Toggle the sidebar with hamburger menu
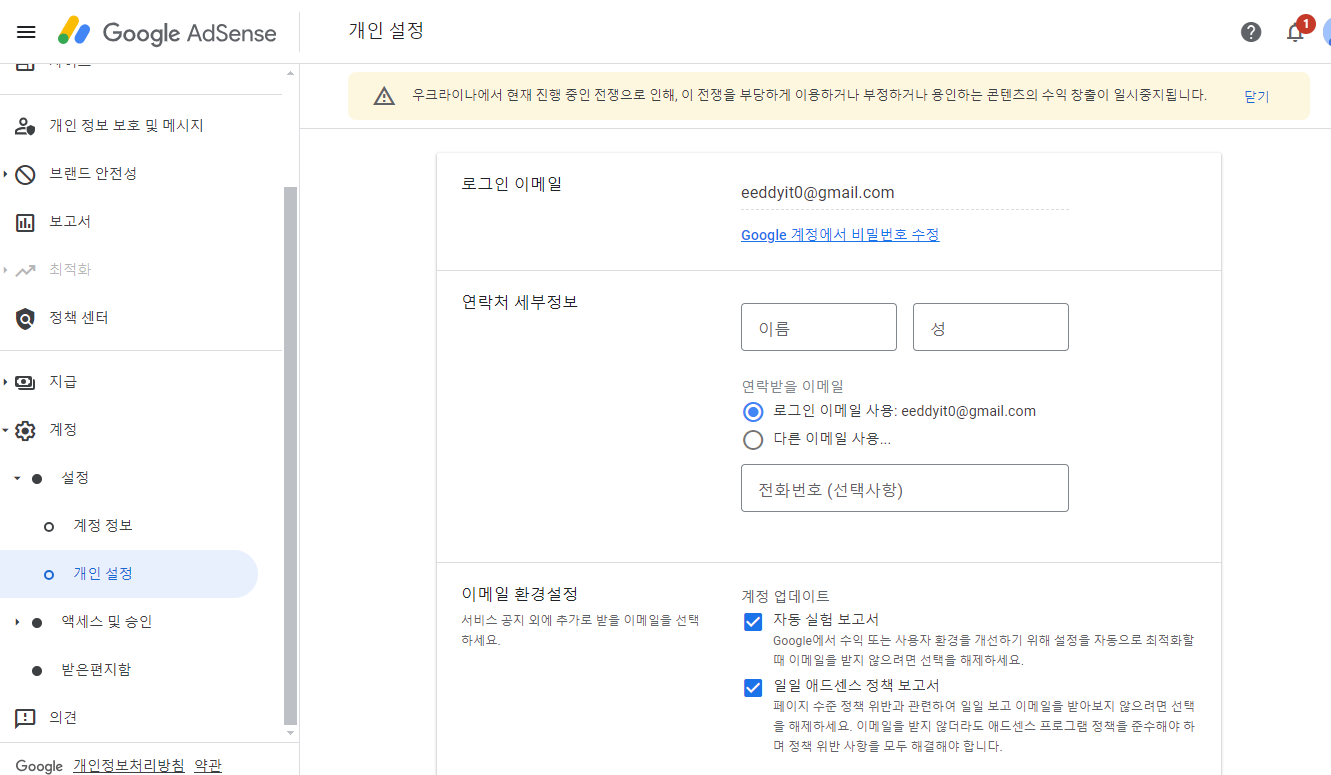Screen dimensions: 1331x775 pyautogui.click(x=26, y=31)
